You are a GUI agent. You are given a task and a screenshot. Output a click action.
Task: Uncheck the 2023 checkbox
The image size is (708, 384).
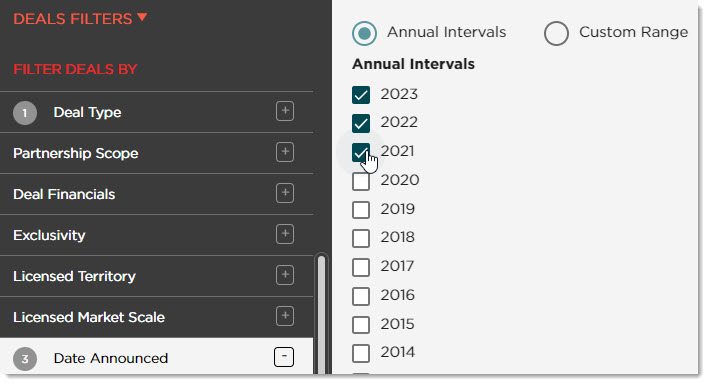click(x=361, y=95)
